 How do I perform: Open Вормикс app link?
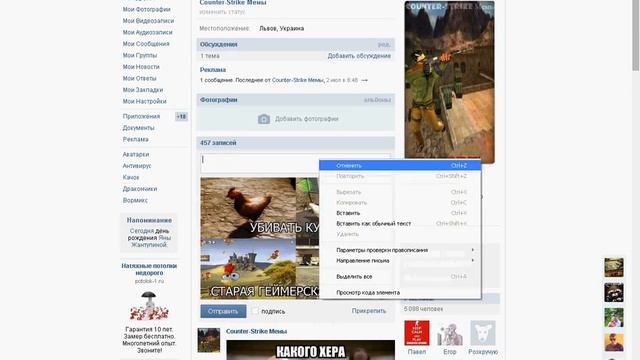(135, 200)
